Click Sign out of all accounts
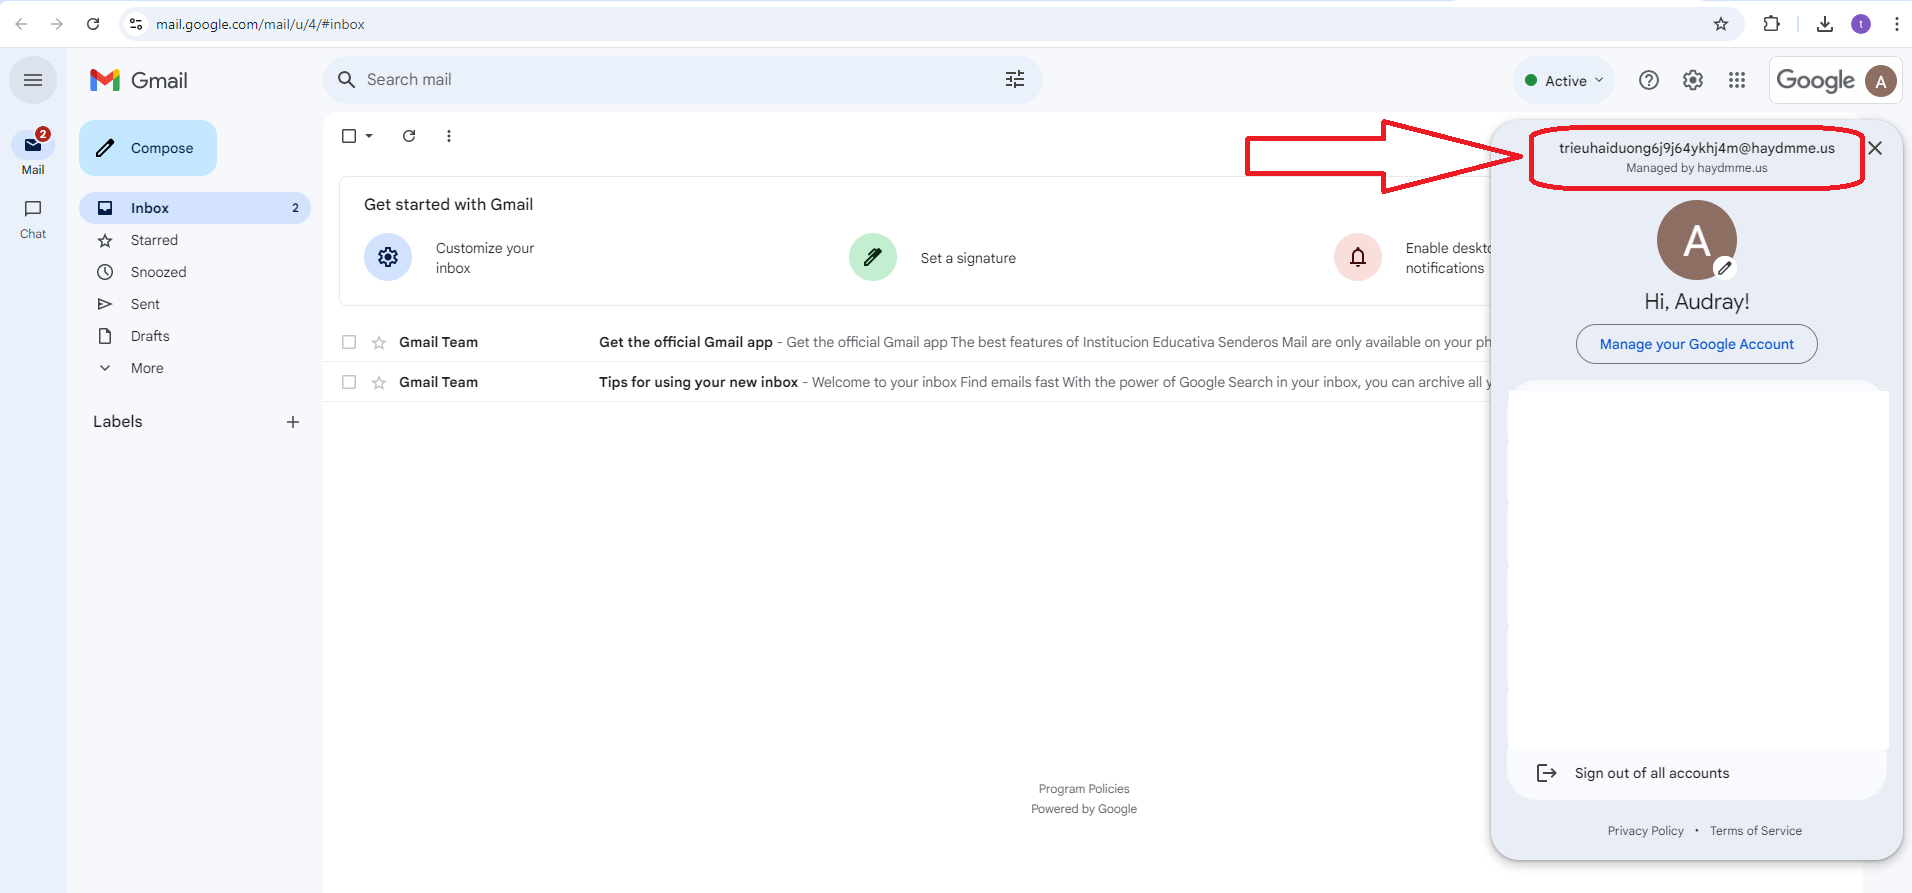1912x893 pixels. click(x=1651, y=773)
